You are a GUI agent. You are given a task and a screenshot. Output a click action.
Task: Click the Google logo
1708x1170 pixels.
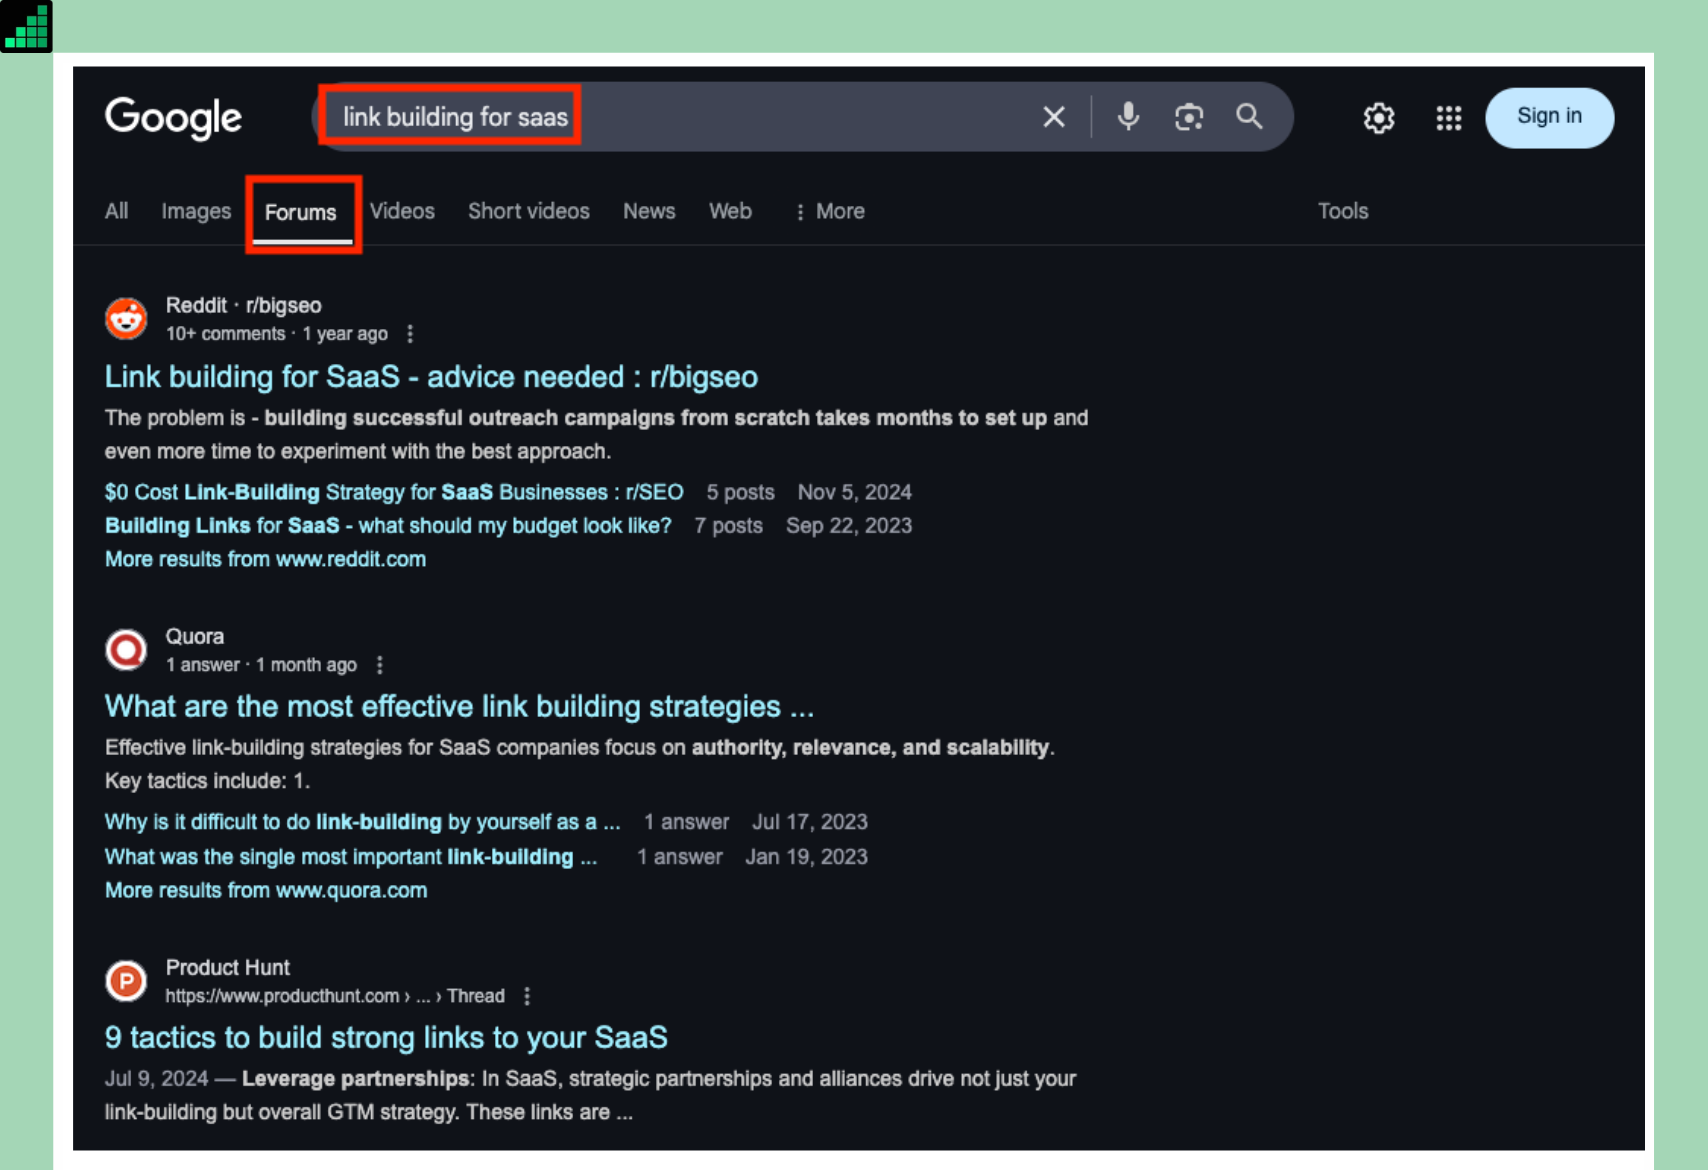click(173, 118)
